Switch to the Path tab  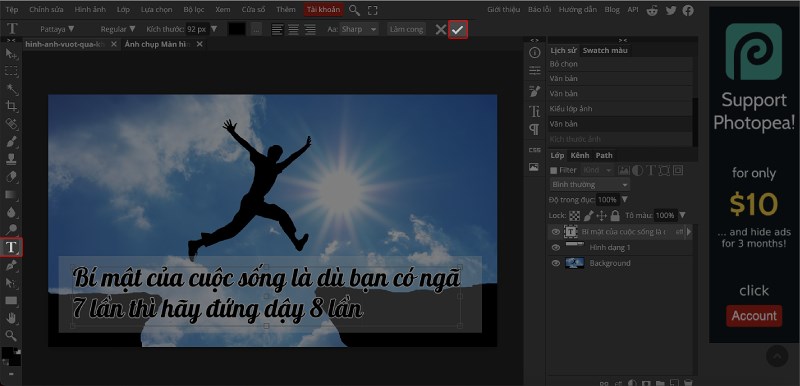point(604,155)
